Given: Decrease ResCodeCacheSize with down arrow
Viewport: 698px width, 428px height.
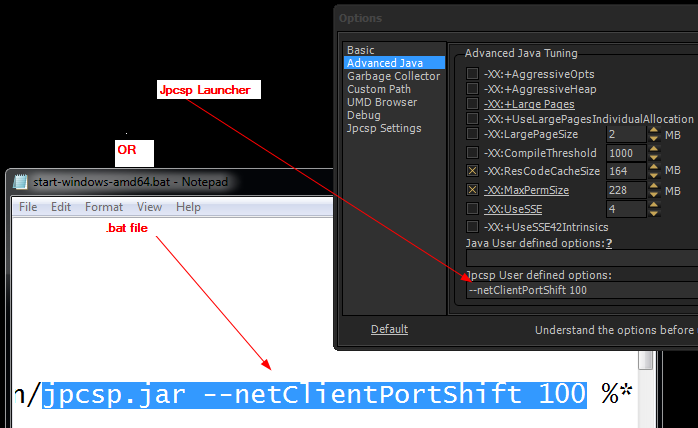Looking at the screenshot, I should pos(653,175).
